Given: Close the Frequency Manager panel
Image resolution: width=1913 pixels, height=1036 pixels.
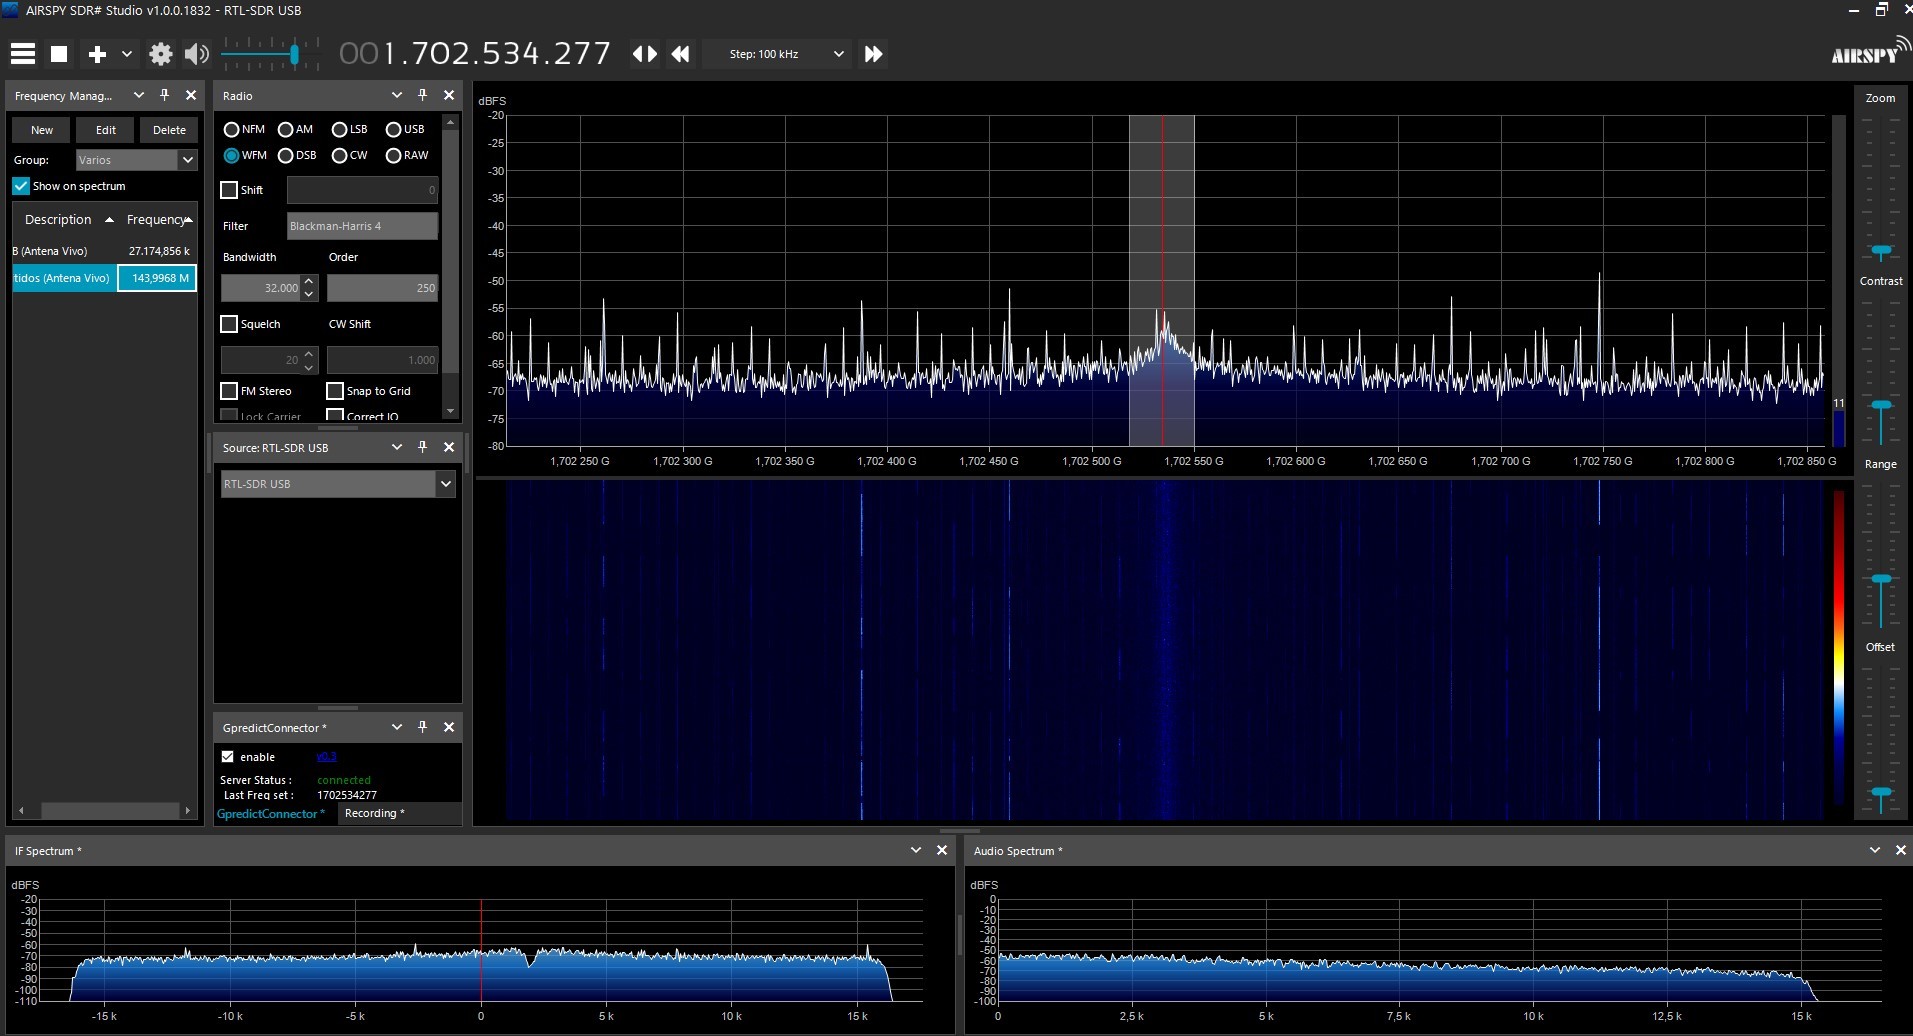Looking at the screenshot, I should pos(191,95).
